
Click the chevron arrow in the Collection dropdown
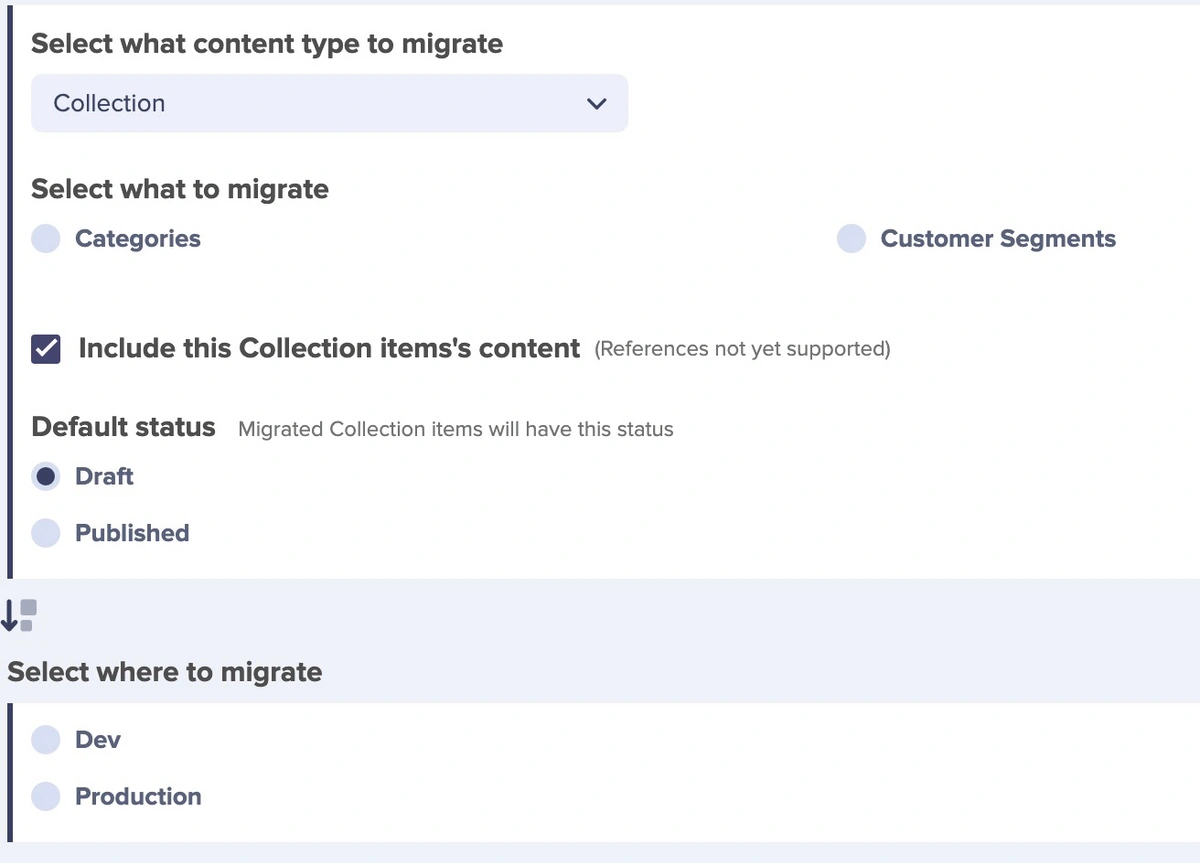(596, 104)
